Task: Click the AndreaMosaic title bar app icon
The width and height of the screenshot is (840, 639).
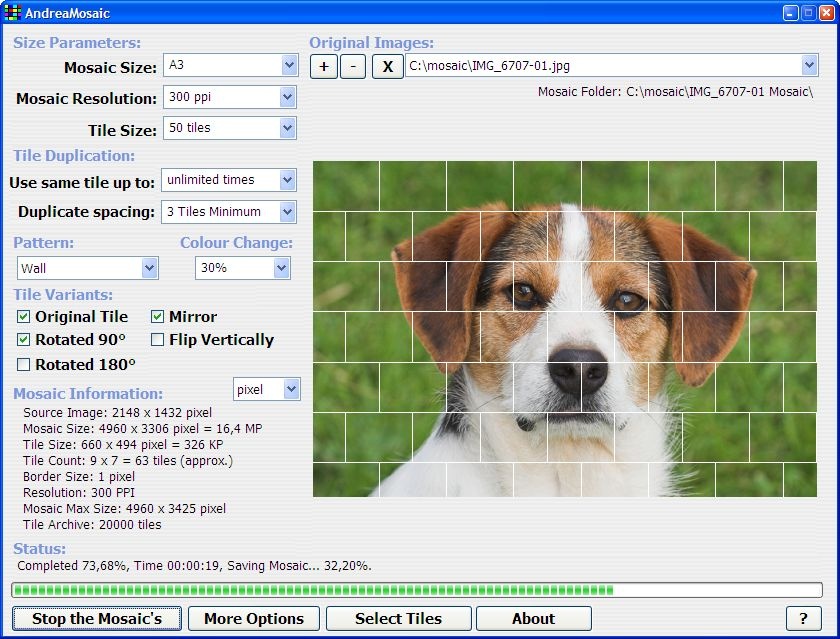Action: [12, 13]
